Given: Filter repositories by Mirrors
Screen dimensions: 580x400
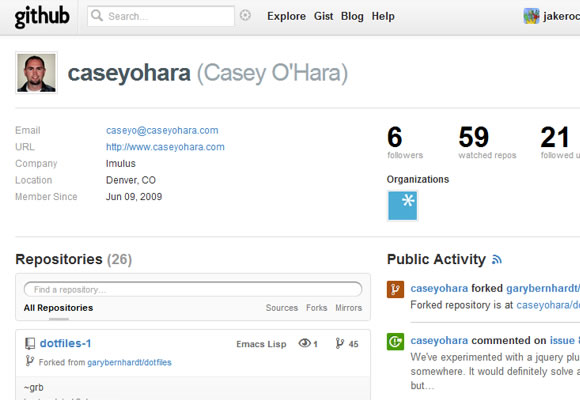Looking at the screenshot, I should point(348,308).
